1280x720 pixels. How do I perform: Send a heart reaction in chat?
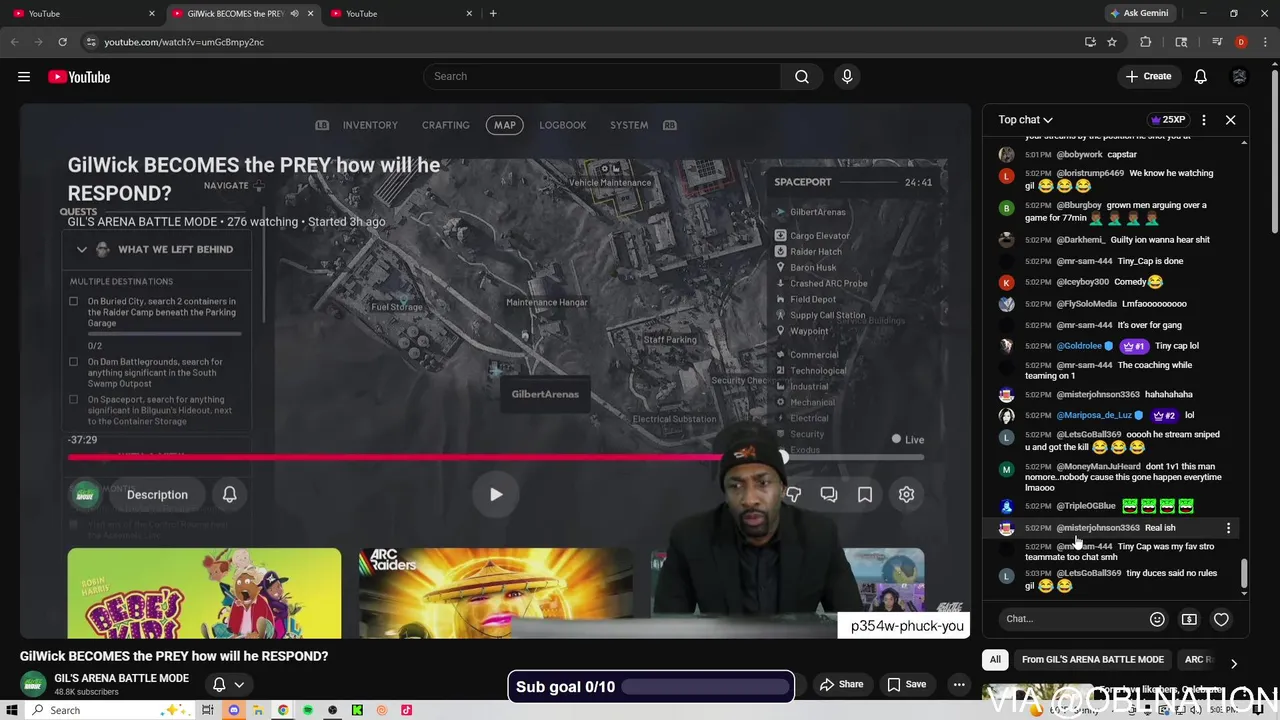tap(1221, 619)
